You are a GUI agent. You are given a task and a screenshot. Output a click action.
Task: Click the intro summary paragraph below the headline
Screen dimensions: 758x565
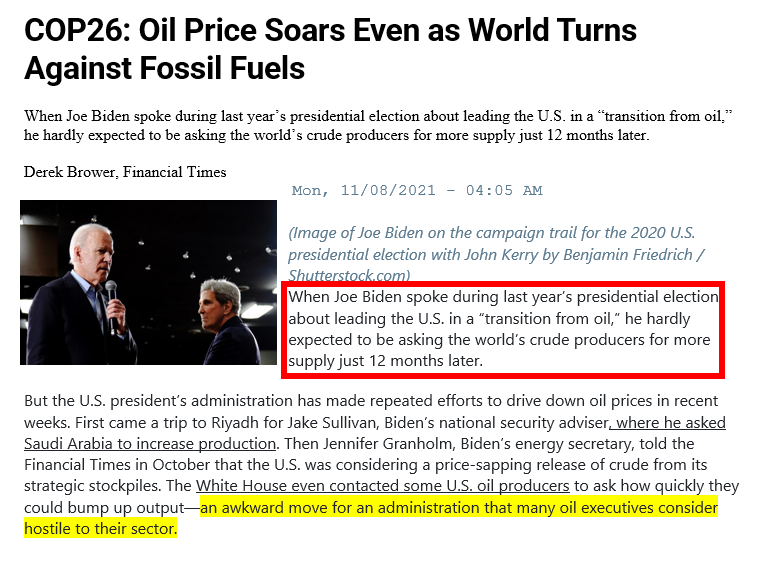pyautogui.click(x=378, y=125)
